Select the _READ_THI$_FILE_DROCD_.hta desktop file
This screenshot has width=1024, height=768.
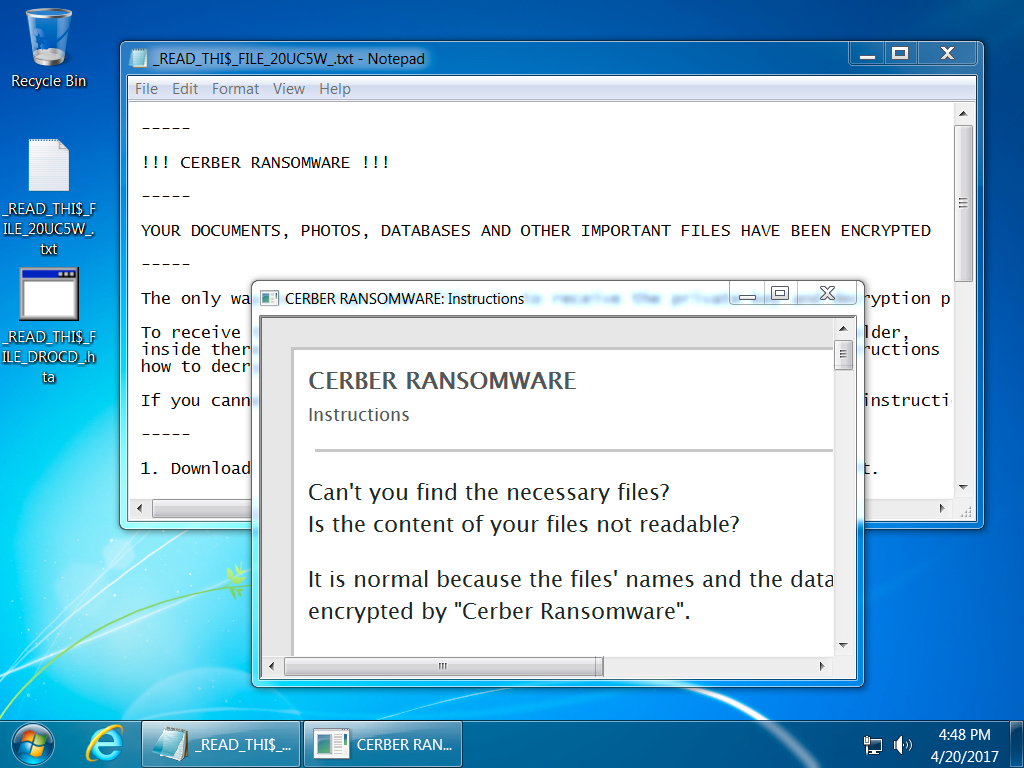pyautogui.click(x=48, y=325)
